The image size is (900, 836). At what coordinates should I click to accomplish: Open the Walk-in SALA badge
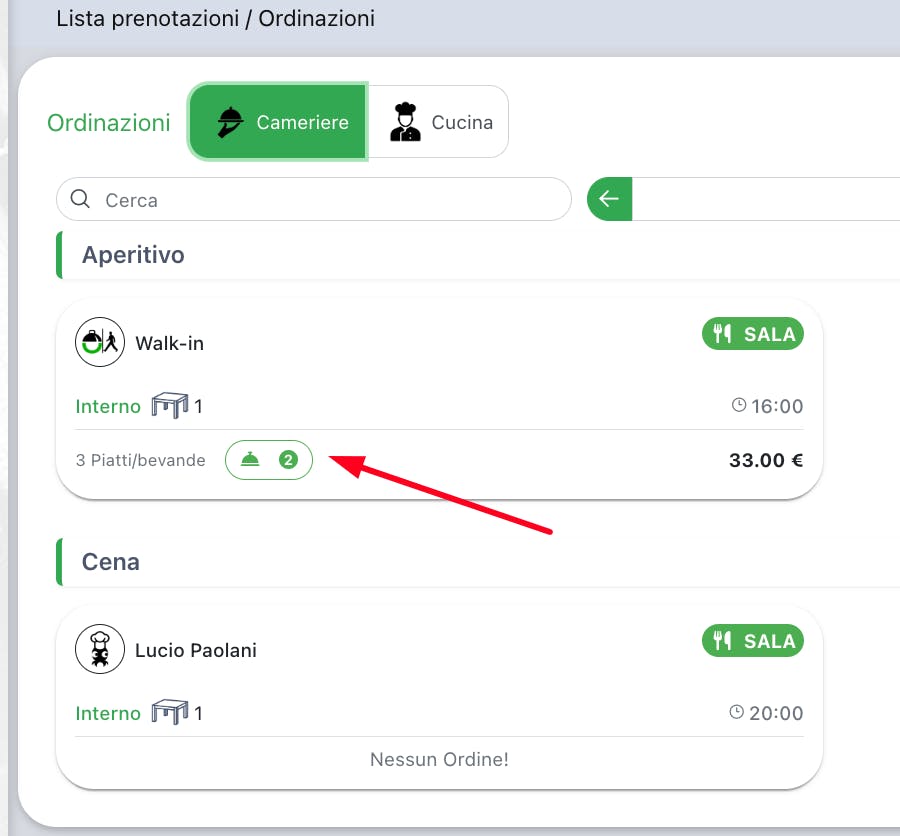(x=752, y=334)
